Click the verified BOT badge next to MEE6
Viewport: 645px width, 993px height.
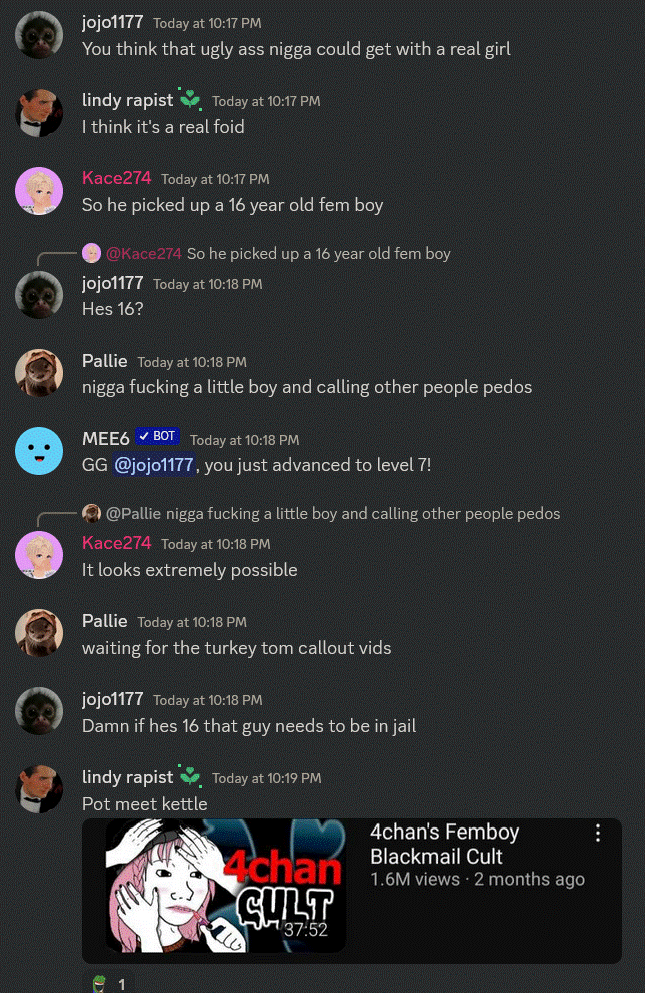point(158,436)
